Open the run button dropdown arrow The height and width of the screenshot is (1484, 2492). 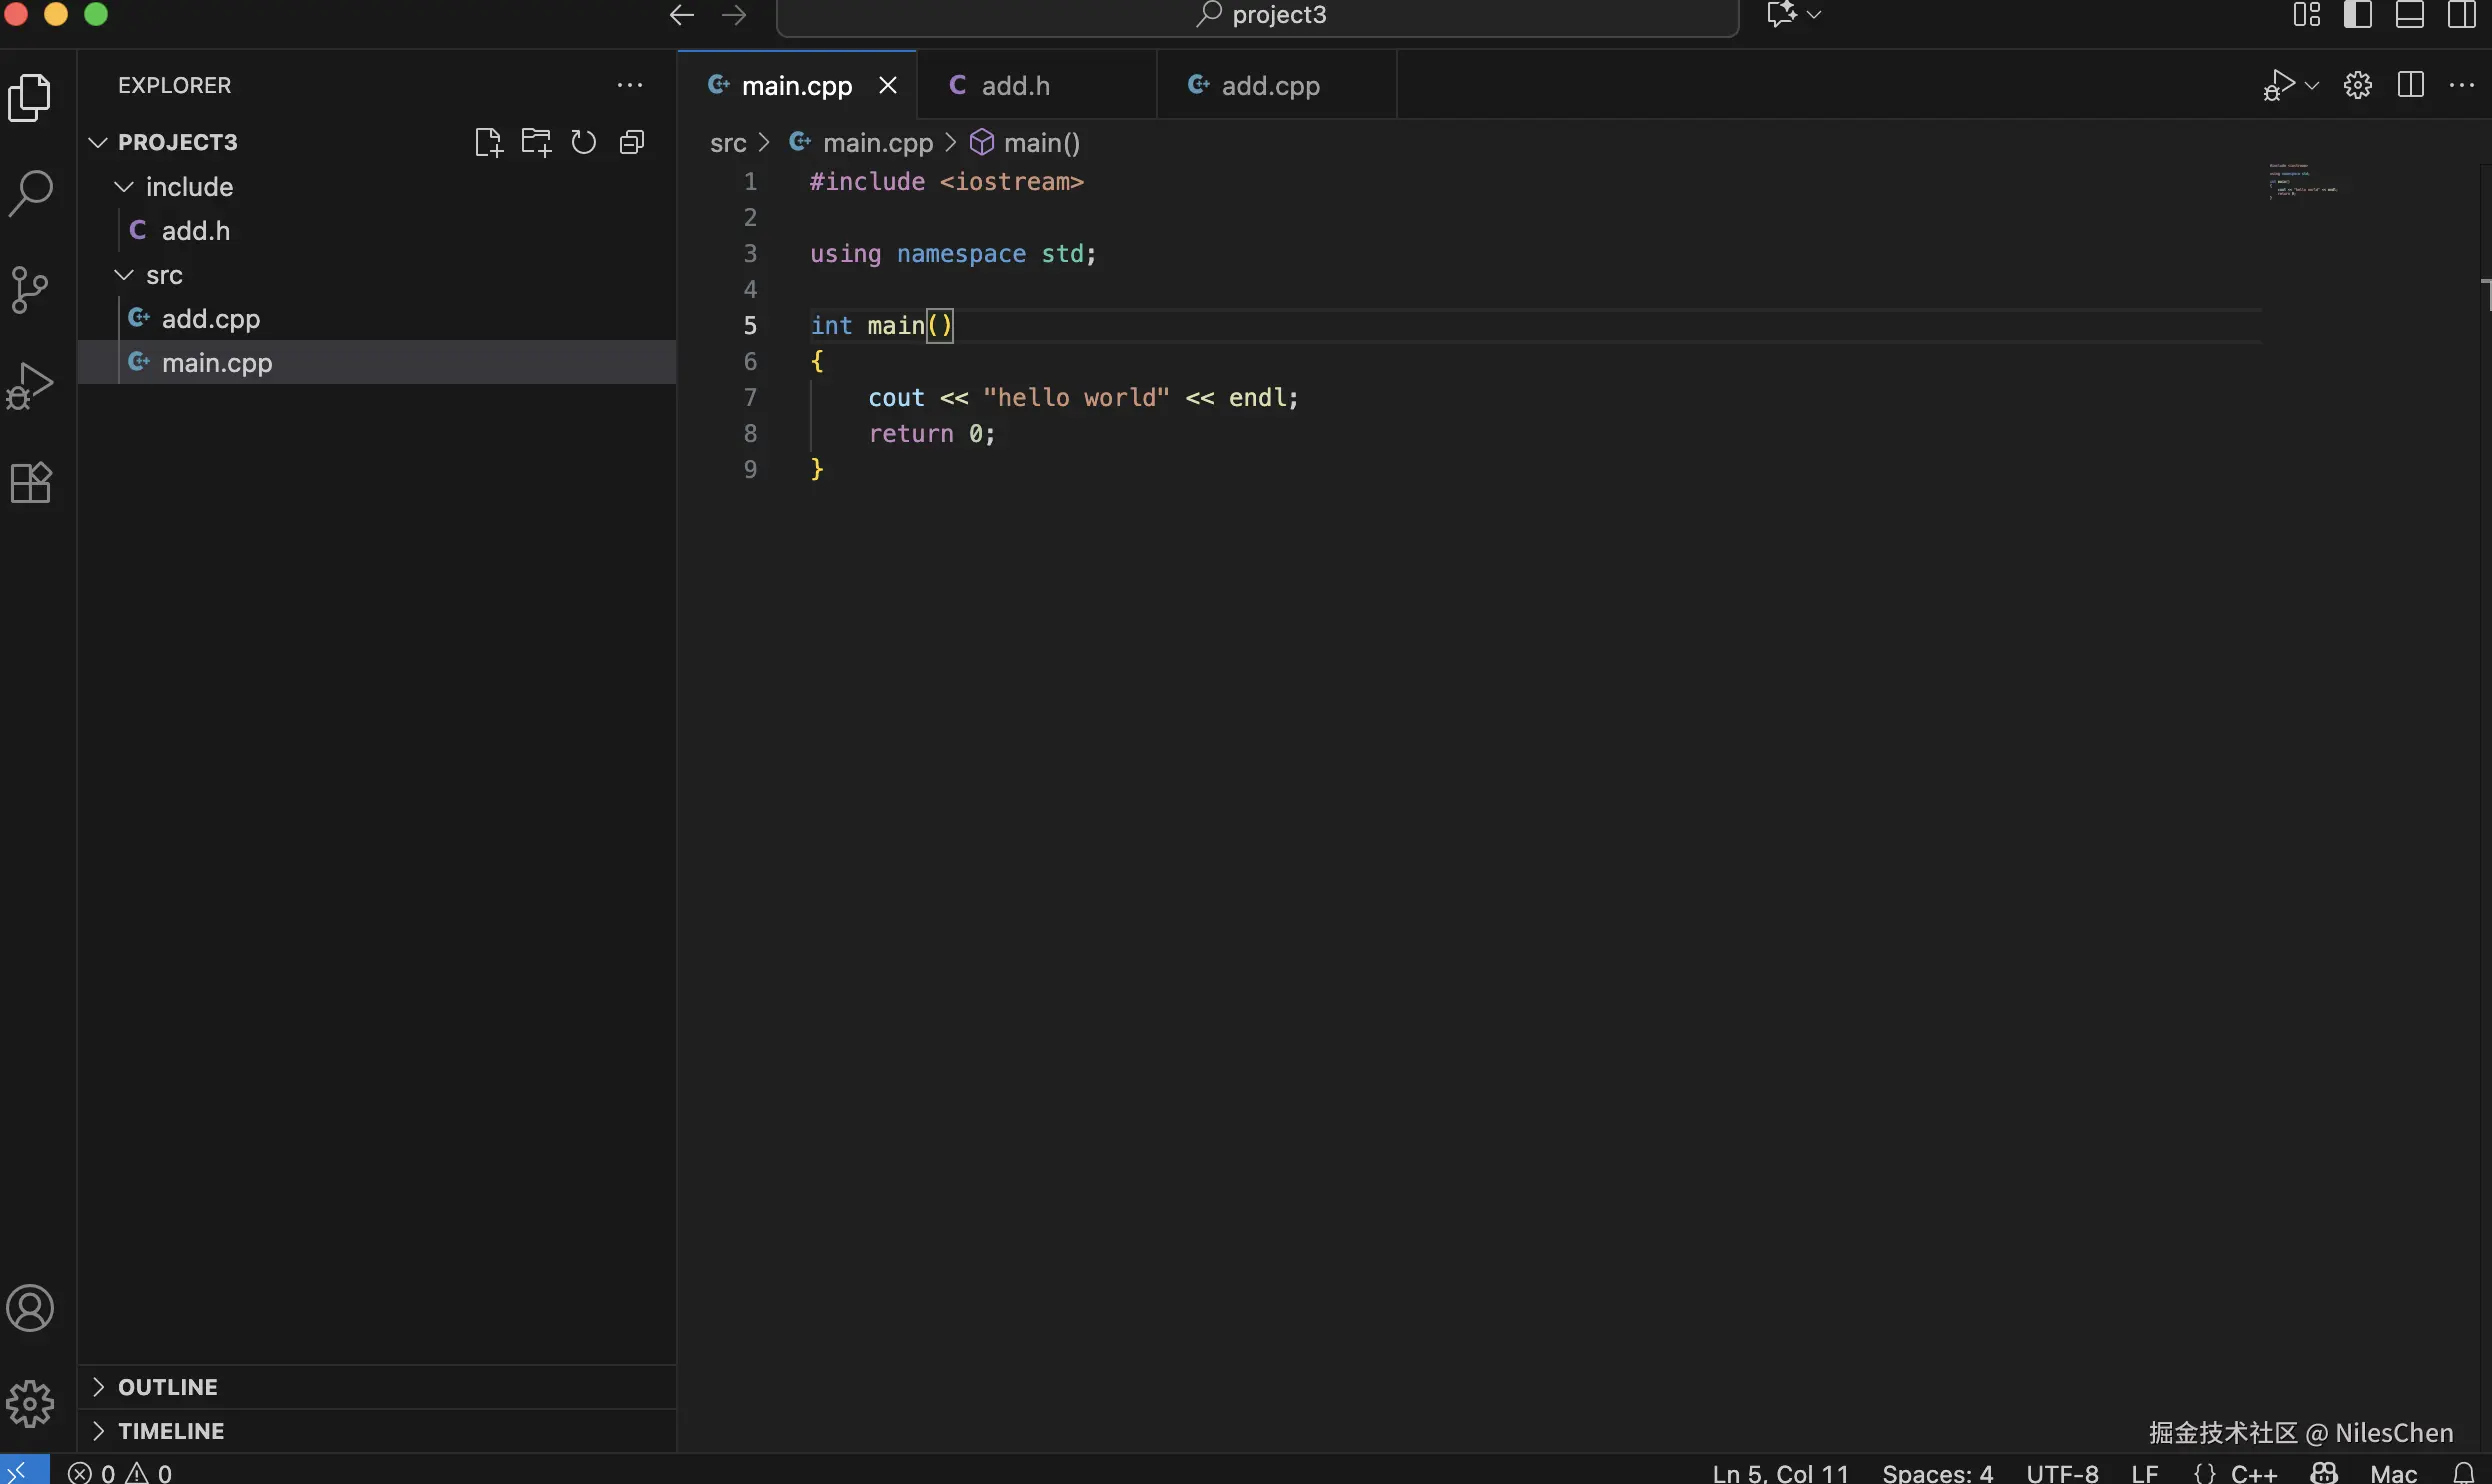[x=2311, y=86]
